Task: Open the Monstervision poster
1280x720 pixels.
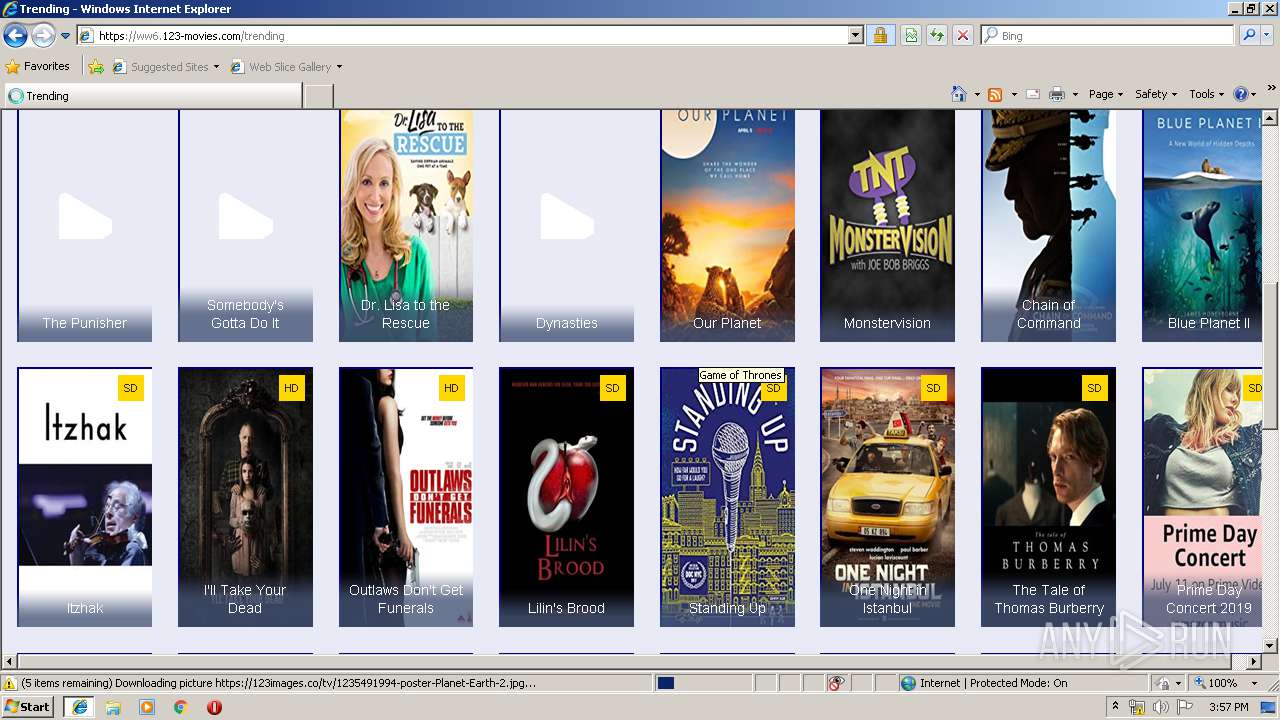Action: (x=887, y=226)
